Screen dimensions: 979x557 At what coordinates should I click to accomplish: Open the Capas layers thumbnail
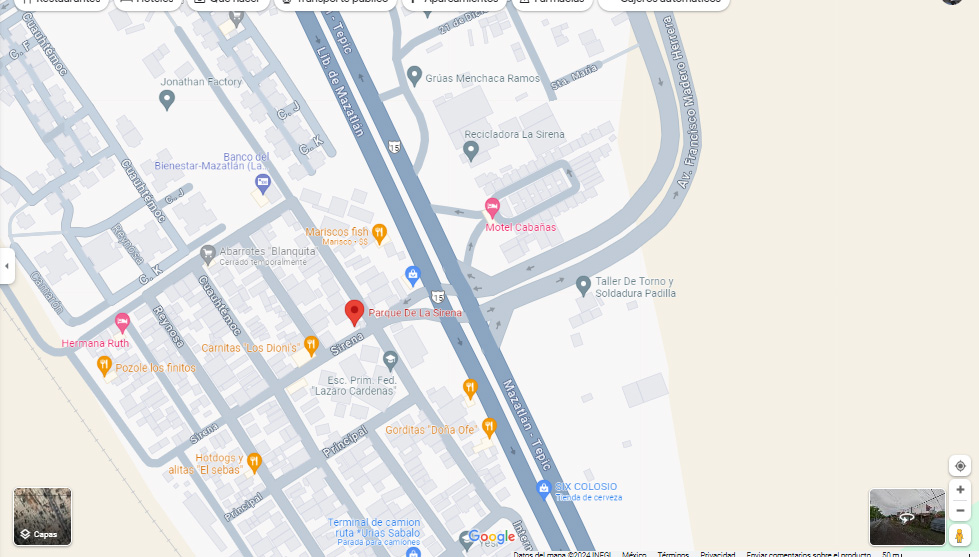(x=42, y=516)
